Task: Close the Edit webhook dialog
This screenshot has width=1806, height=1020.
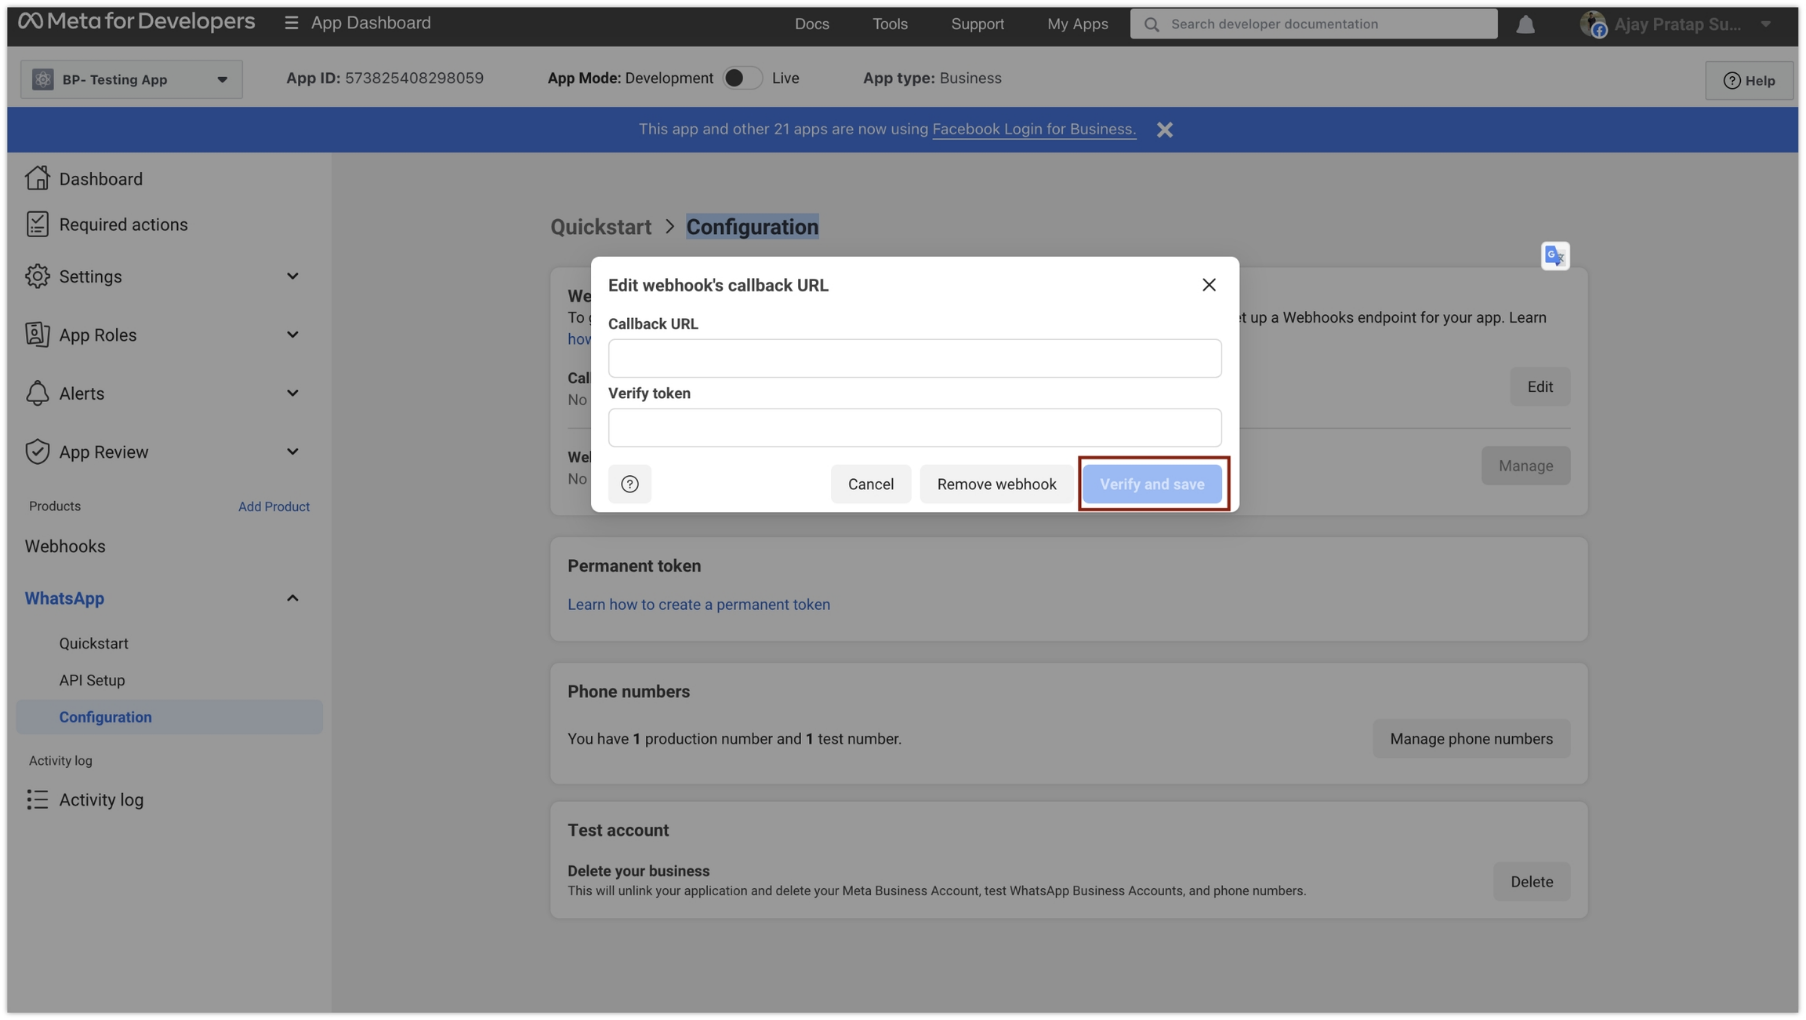Action: [x=1209, y=286]
